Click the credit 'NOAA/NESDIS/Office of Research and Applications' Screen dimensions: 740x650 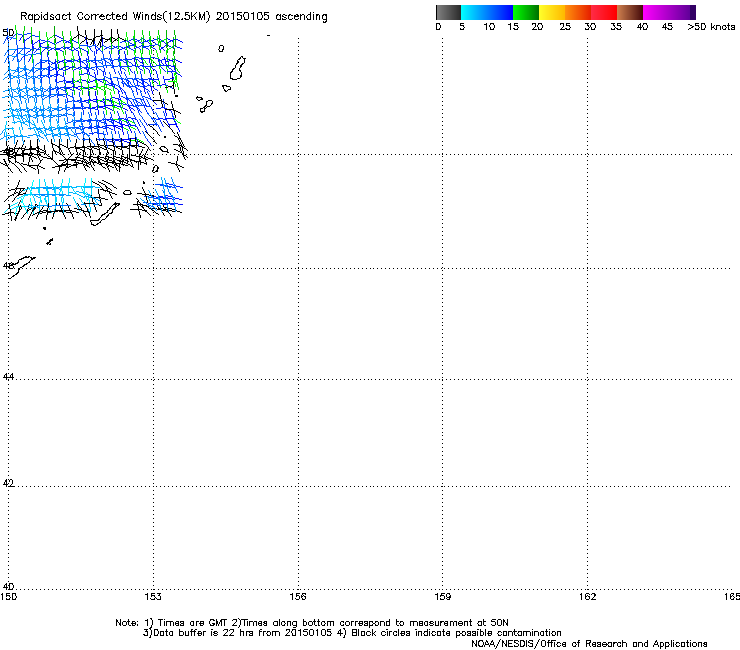point(589,644)
